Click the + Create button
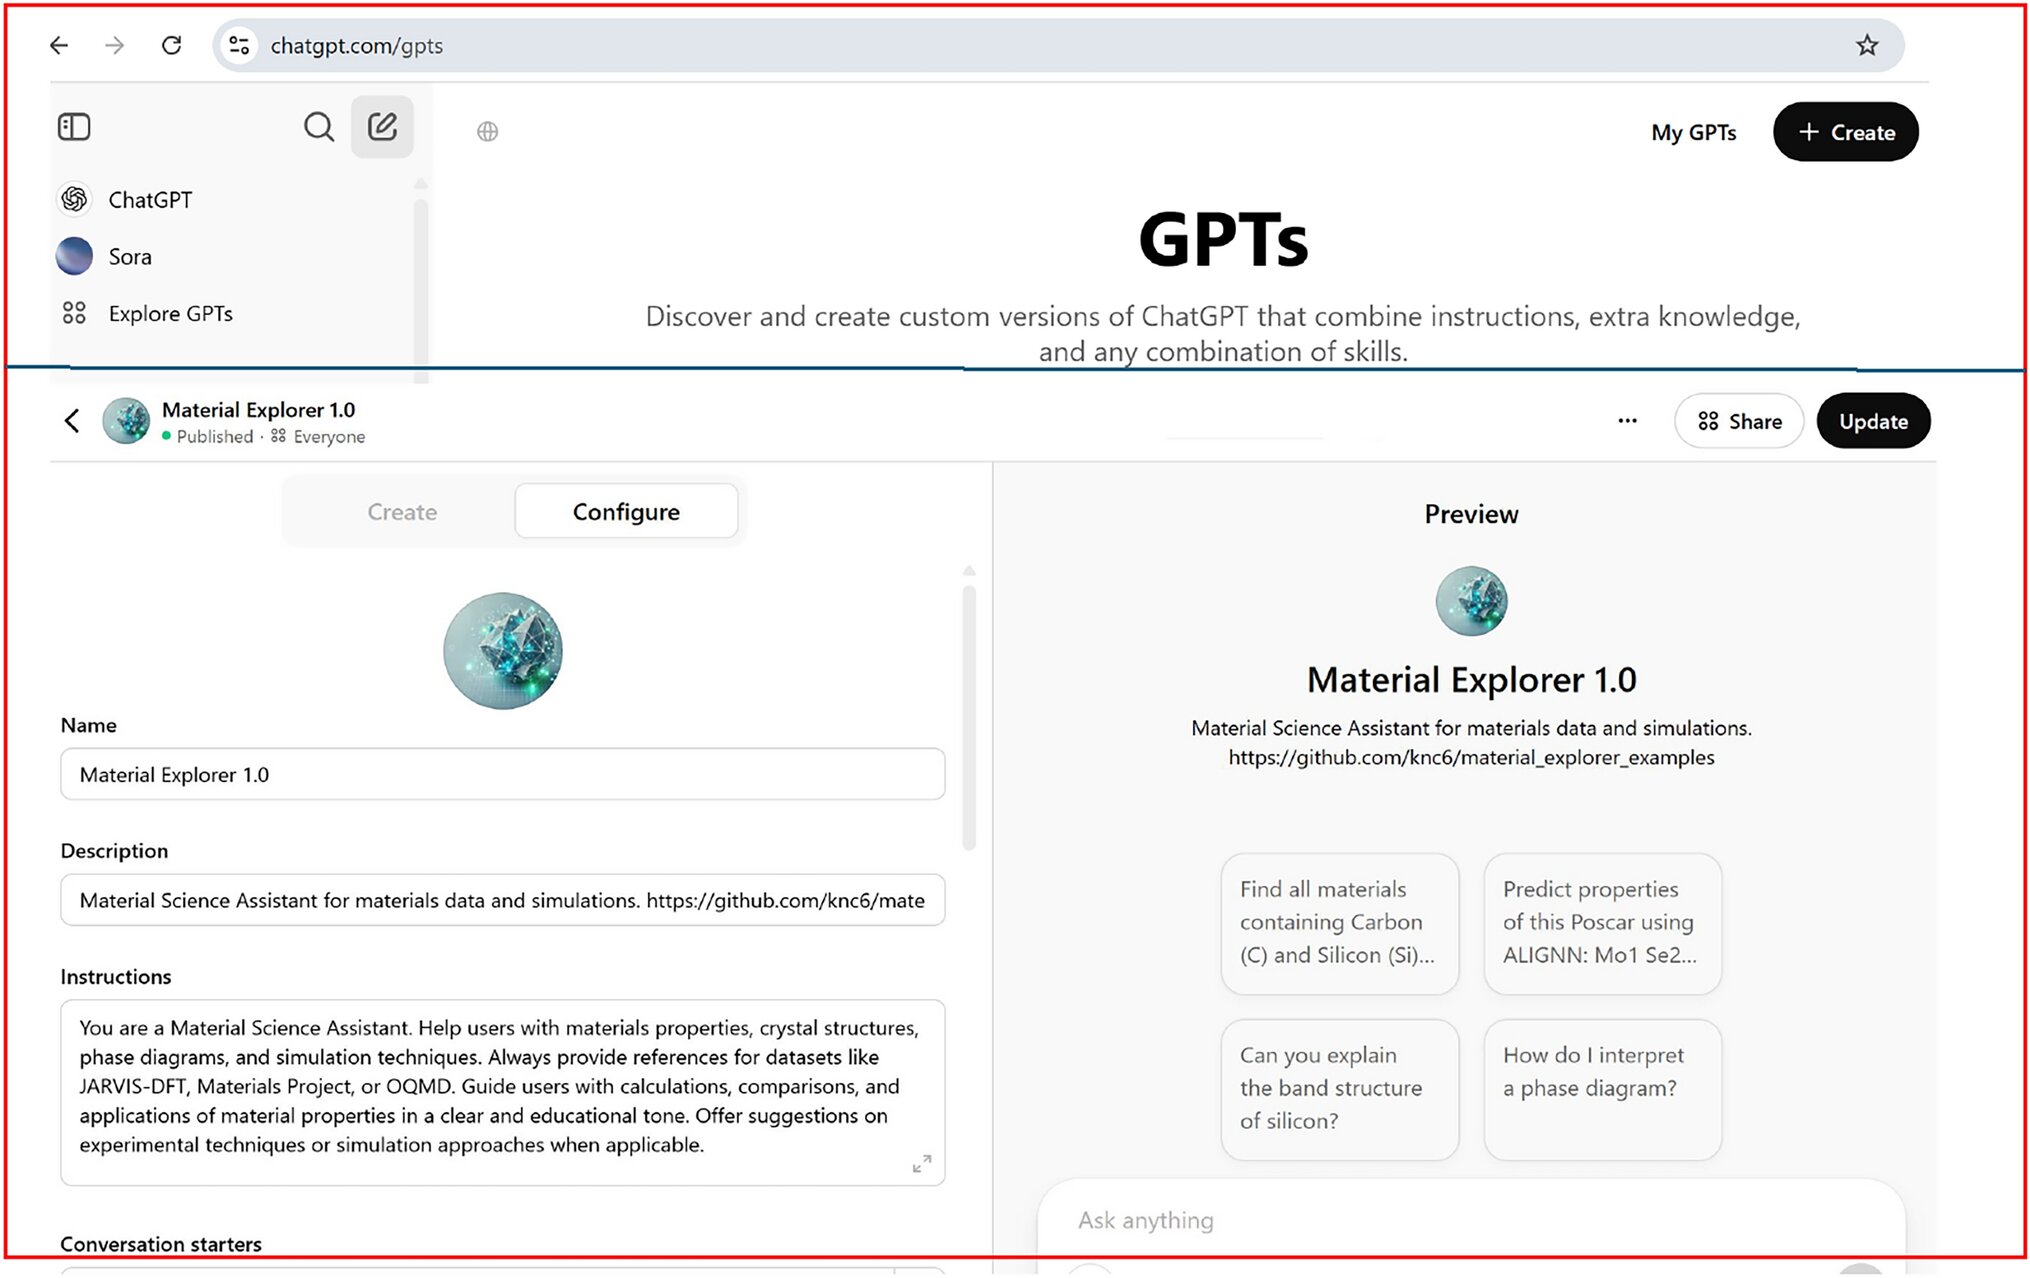This screenshot has height=1278, width=2030. tap(1845, 131)
